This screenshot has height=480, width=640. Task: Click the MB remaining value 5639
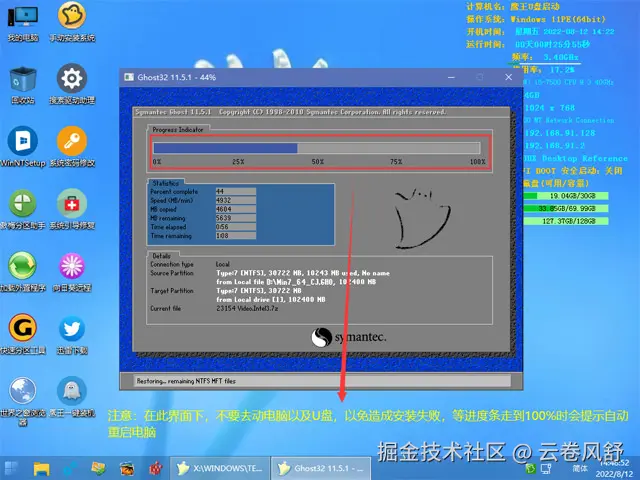(236, 218)
